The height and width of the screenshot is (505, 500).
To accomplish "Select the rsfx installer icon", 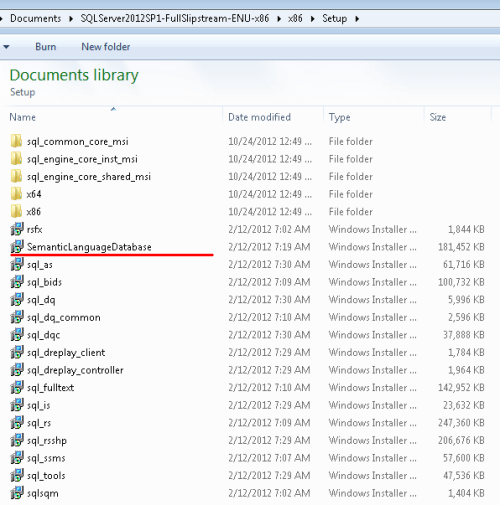I will pyautogui.click(x=17, y=229).
